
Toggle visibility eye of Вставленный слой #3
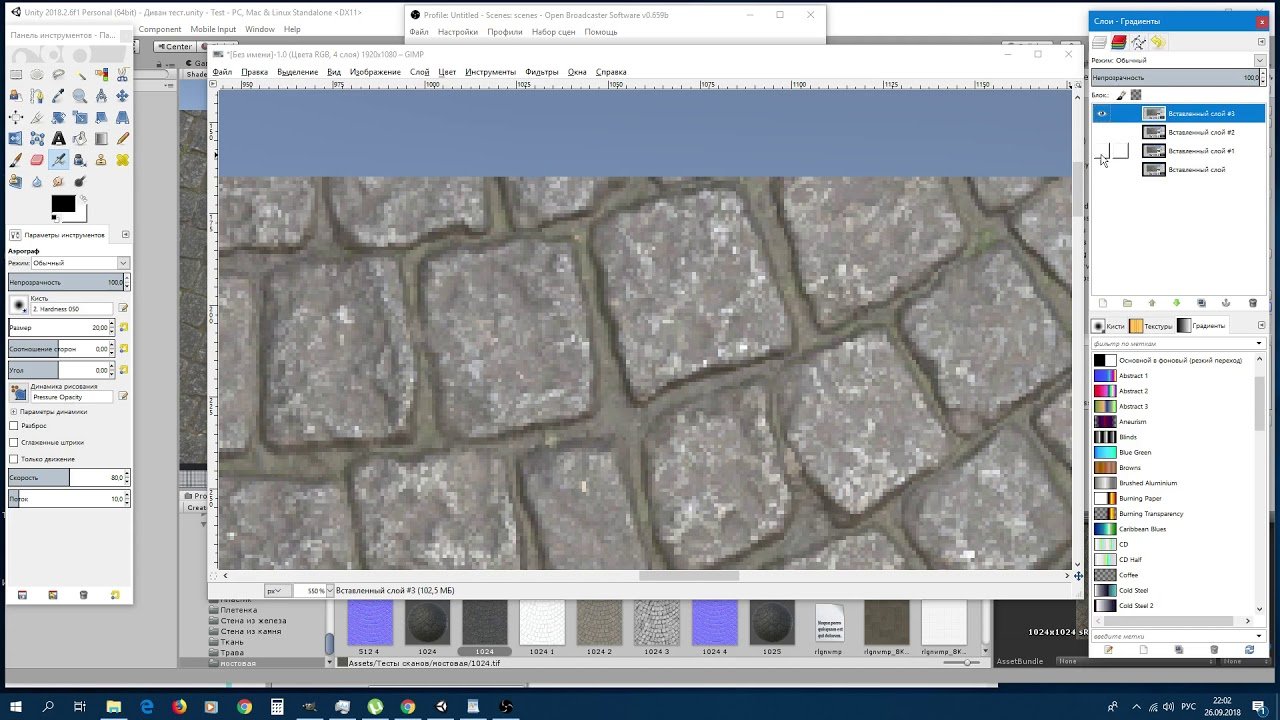click(x=1102, y=114)
